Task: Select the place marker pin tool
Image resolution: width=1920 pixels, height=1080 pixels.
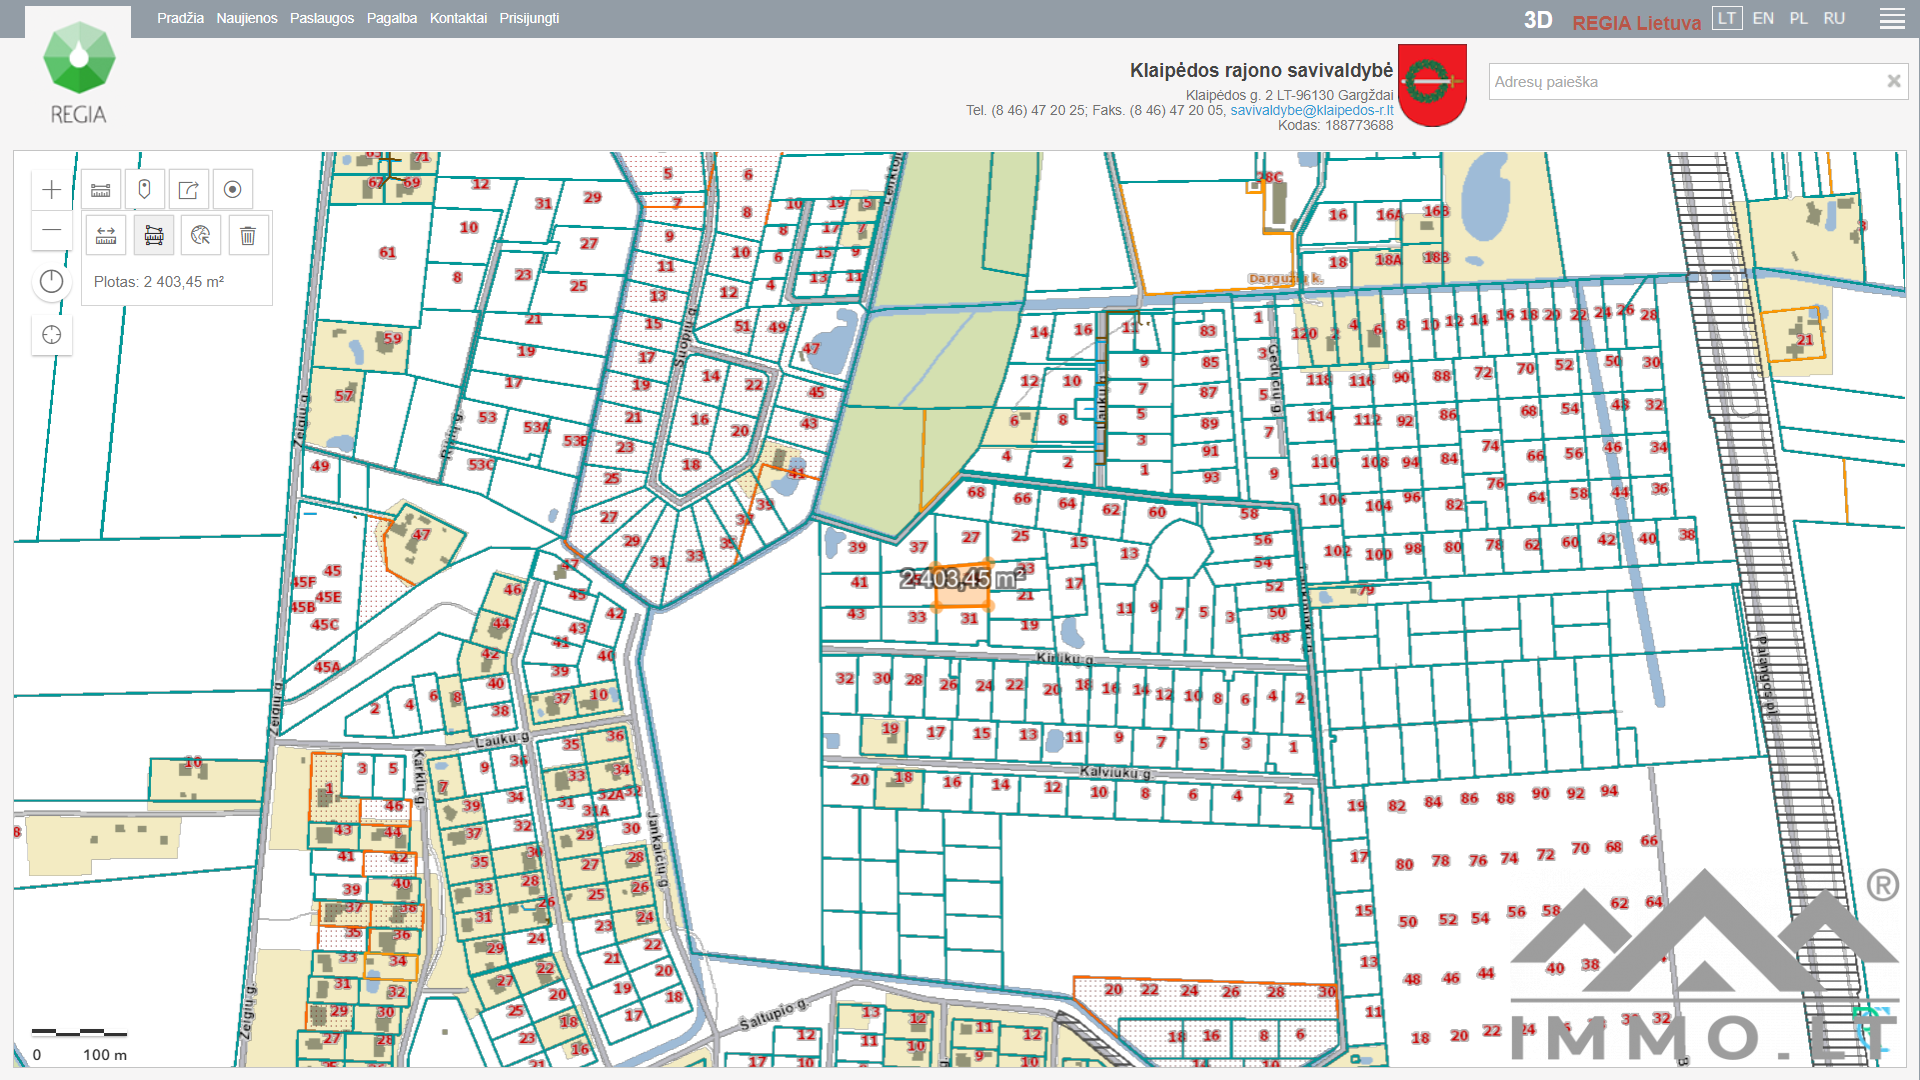Action: pos(144,190)
